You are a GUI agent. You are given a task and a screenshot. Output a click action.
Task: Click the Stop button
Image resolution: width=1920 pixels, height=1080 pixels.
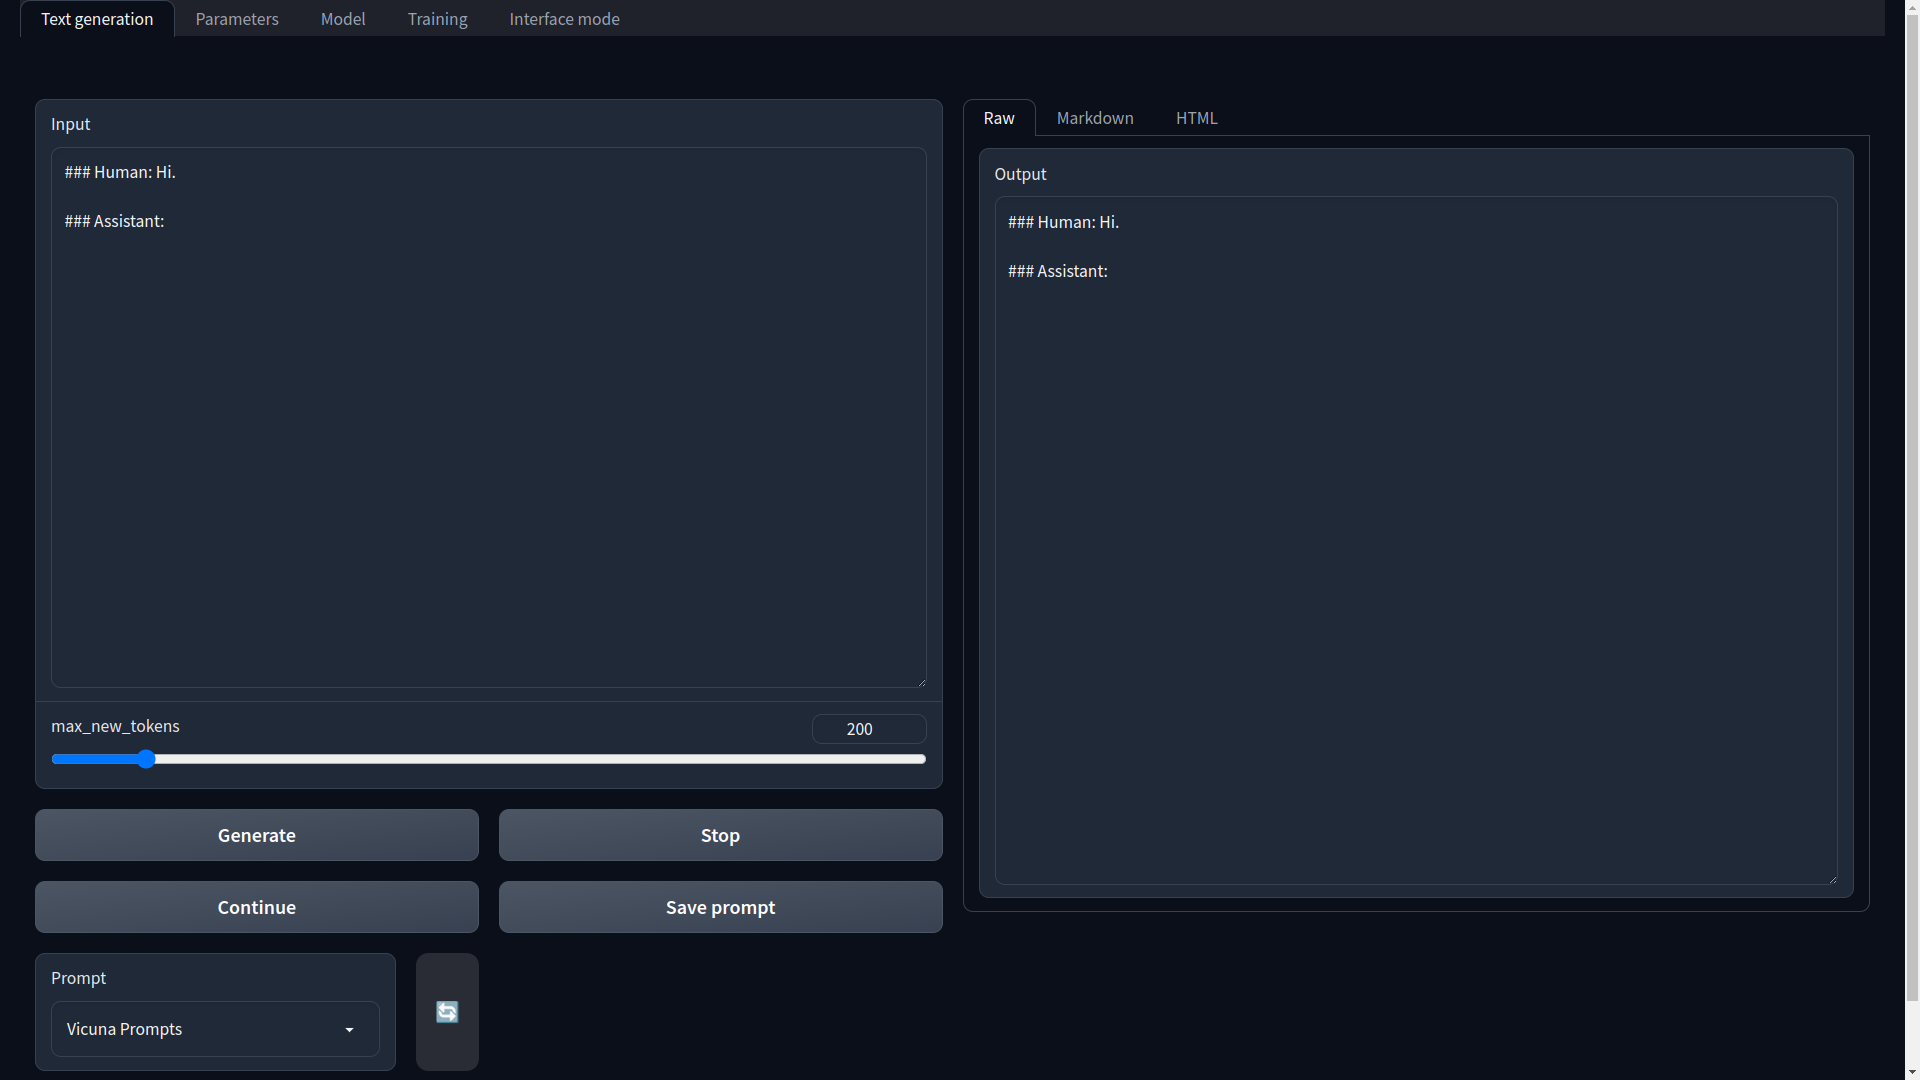coord(720,835)
